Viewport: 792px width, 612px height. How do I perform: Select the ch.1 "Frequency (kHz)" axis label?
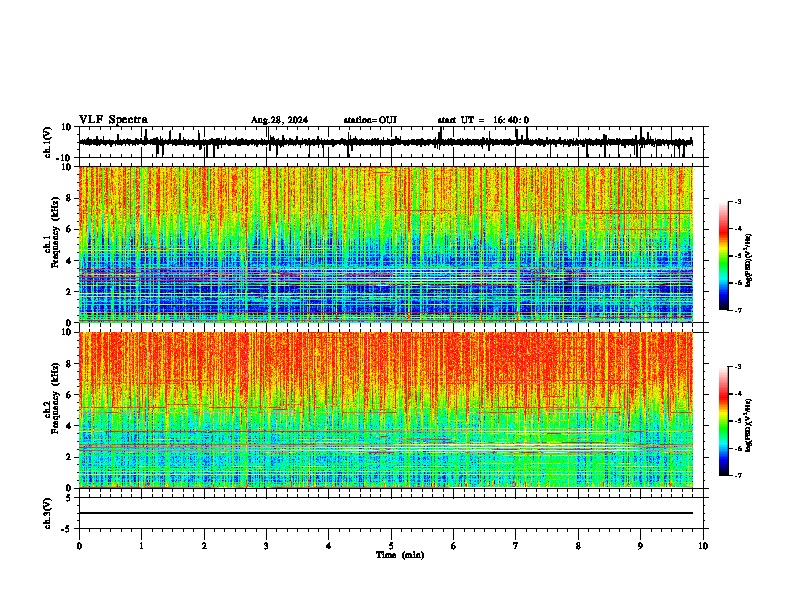[x=55, y=233]
